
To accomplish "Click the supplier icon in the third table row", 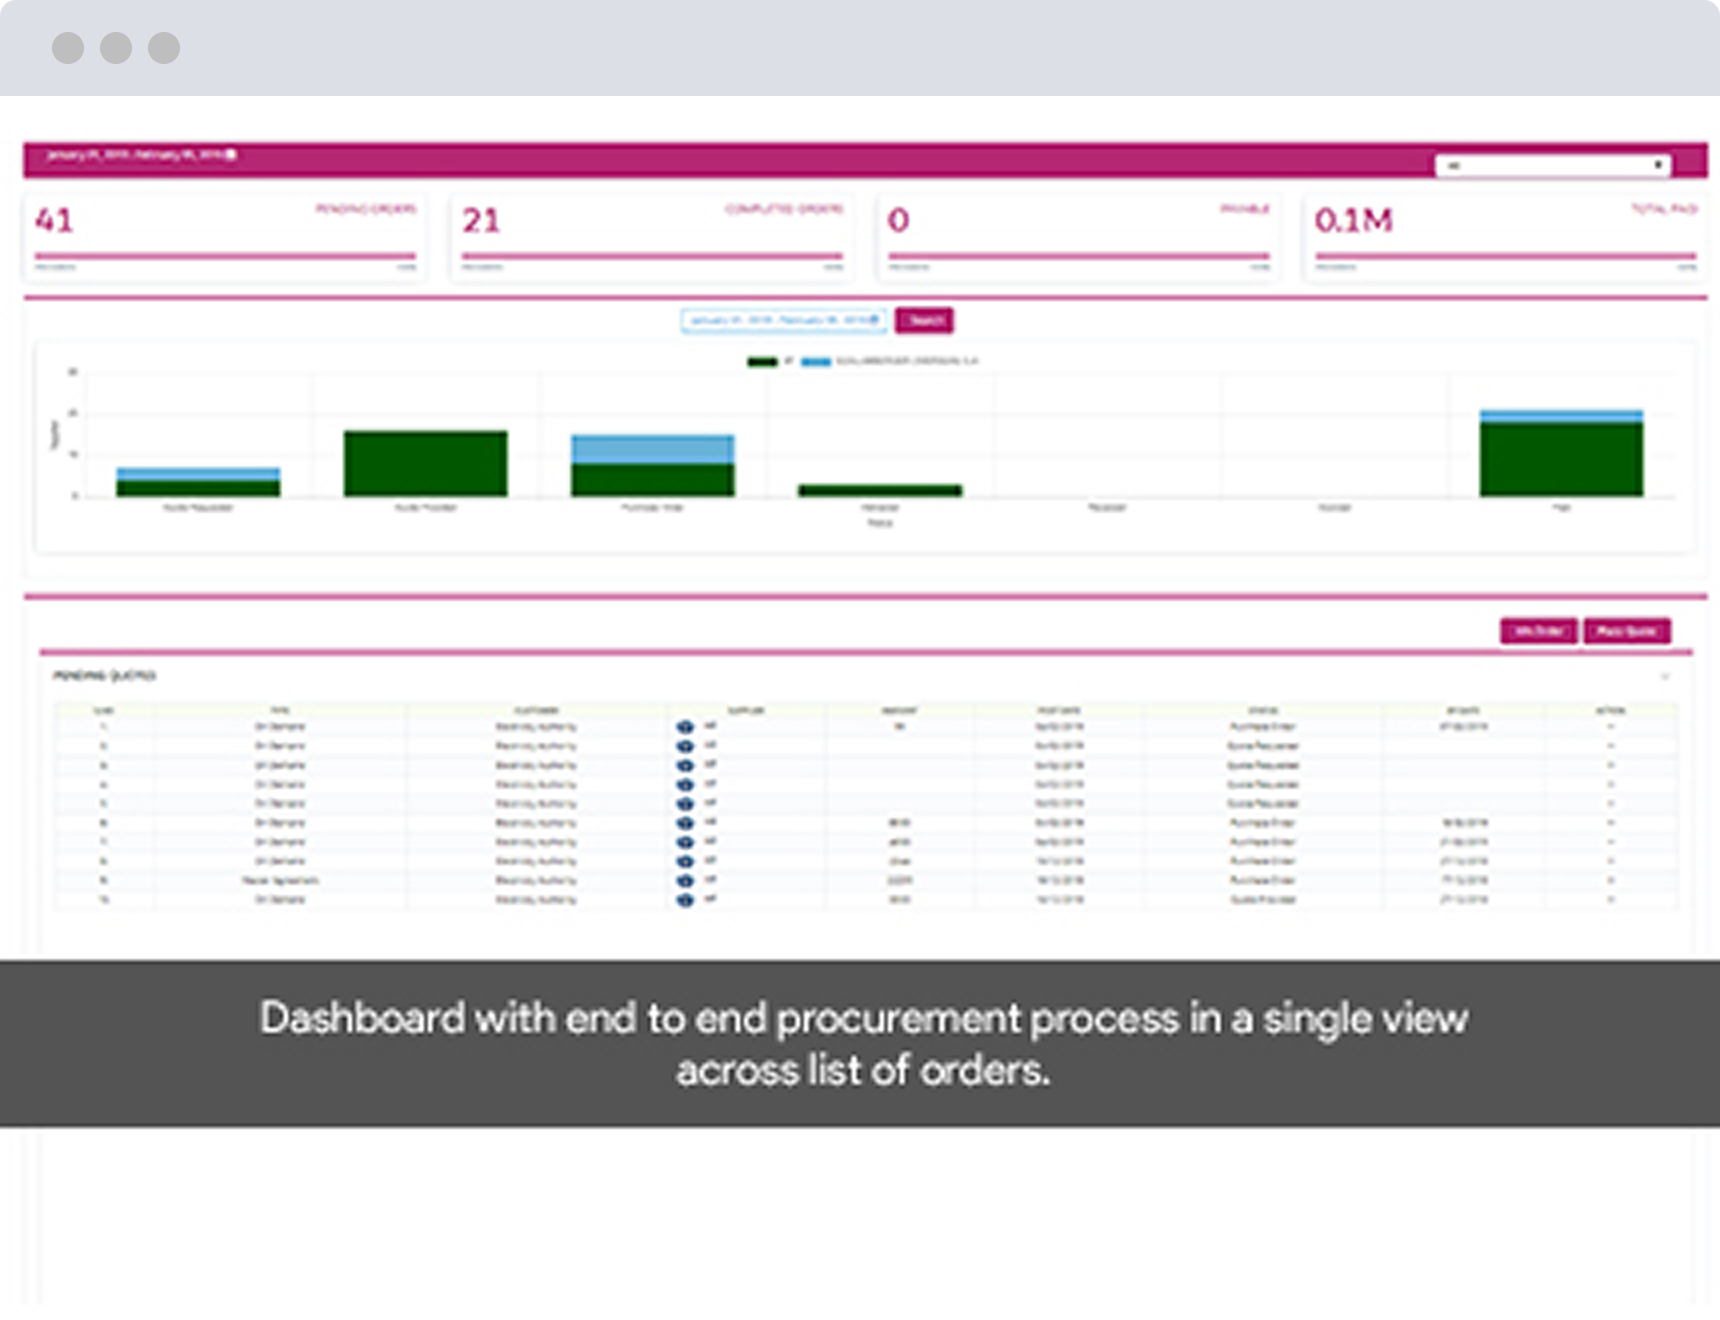I will (685, 765).
